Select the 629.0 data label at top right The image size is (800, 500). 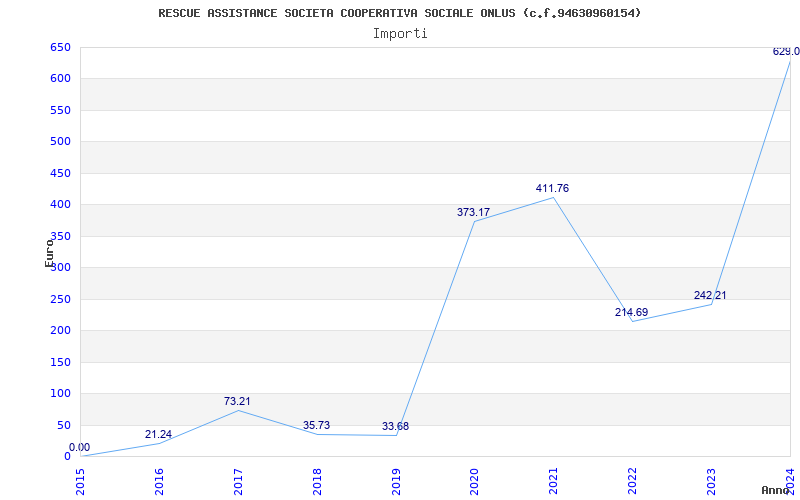point(786,51)
